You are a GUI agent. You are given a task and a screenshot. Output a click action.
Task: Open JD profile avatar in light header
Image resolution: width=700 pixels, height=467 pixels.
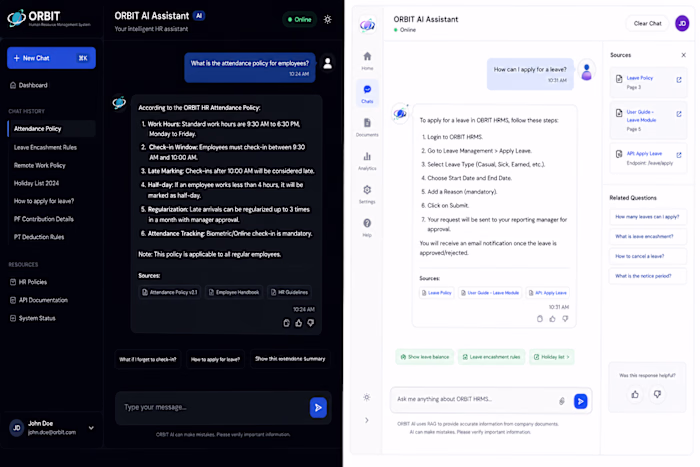point(682,23)
